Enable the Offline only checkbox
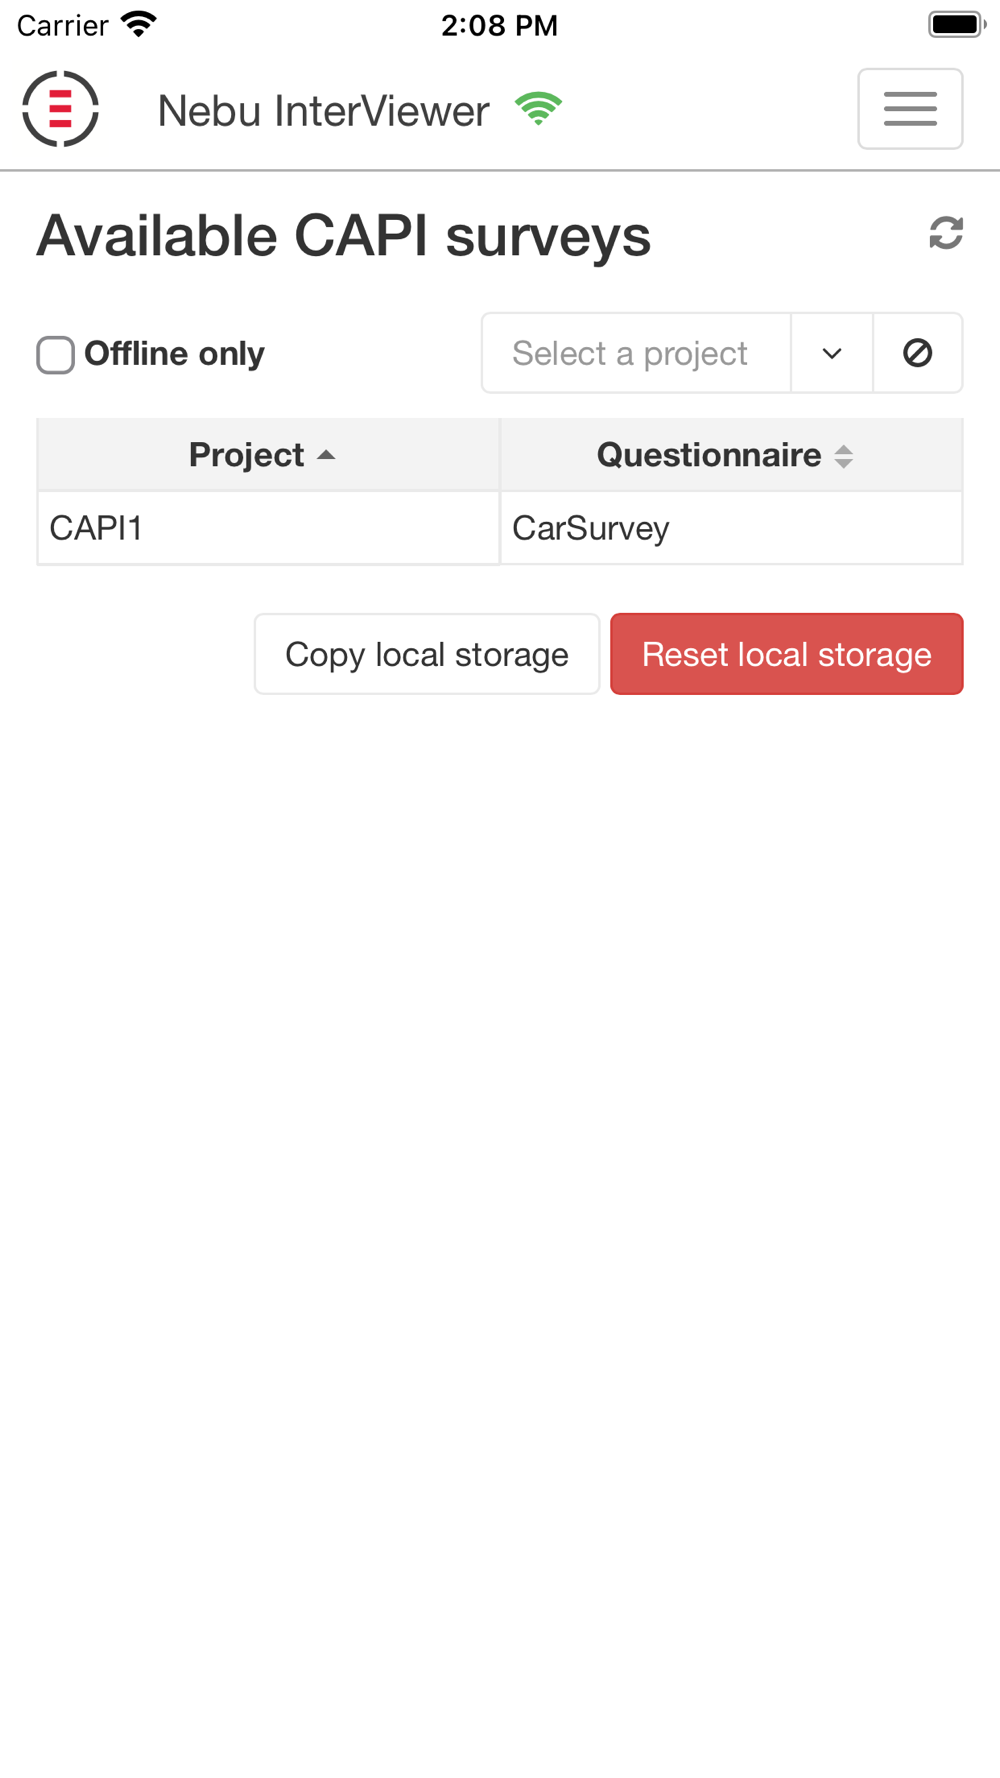Image resolution: width=1000 pixels, height=1778 pixels. coord(56,355)
